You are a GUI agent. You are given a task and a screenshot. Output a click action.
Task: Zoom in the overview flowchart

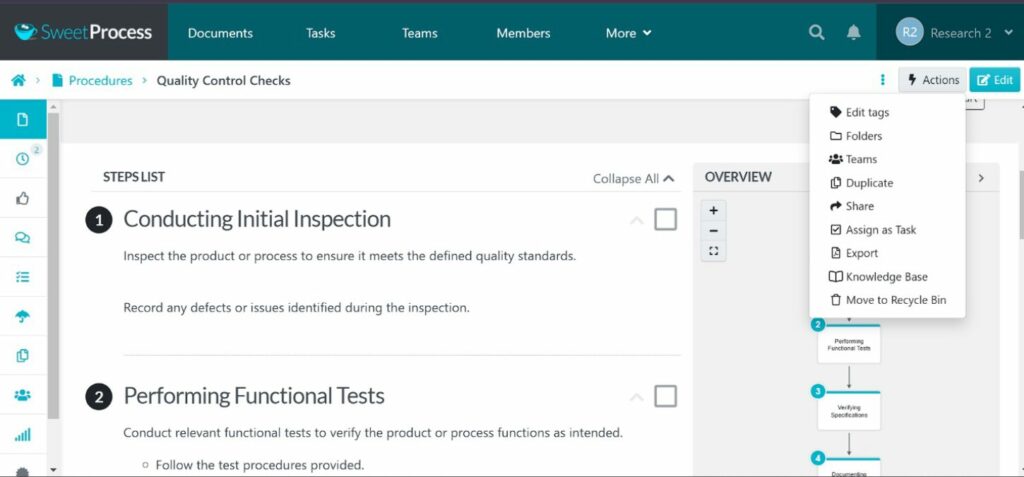click(x=713, y=211)
